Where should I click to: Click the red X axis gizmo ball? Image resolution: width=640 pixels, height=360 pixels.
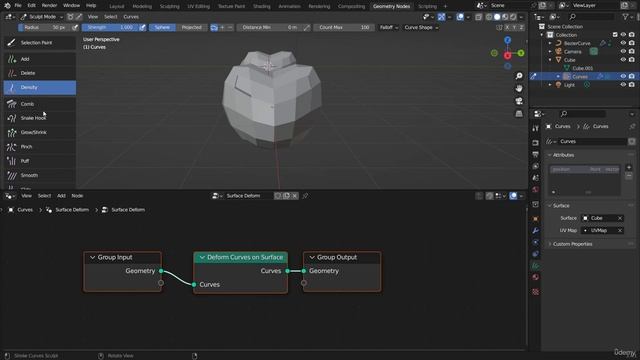coord(507,55)
